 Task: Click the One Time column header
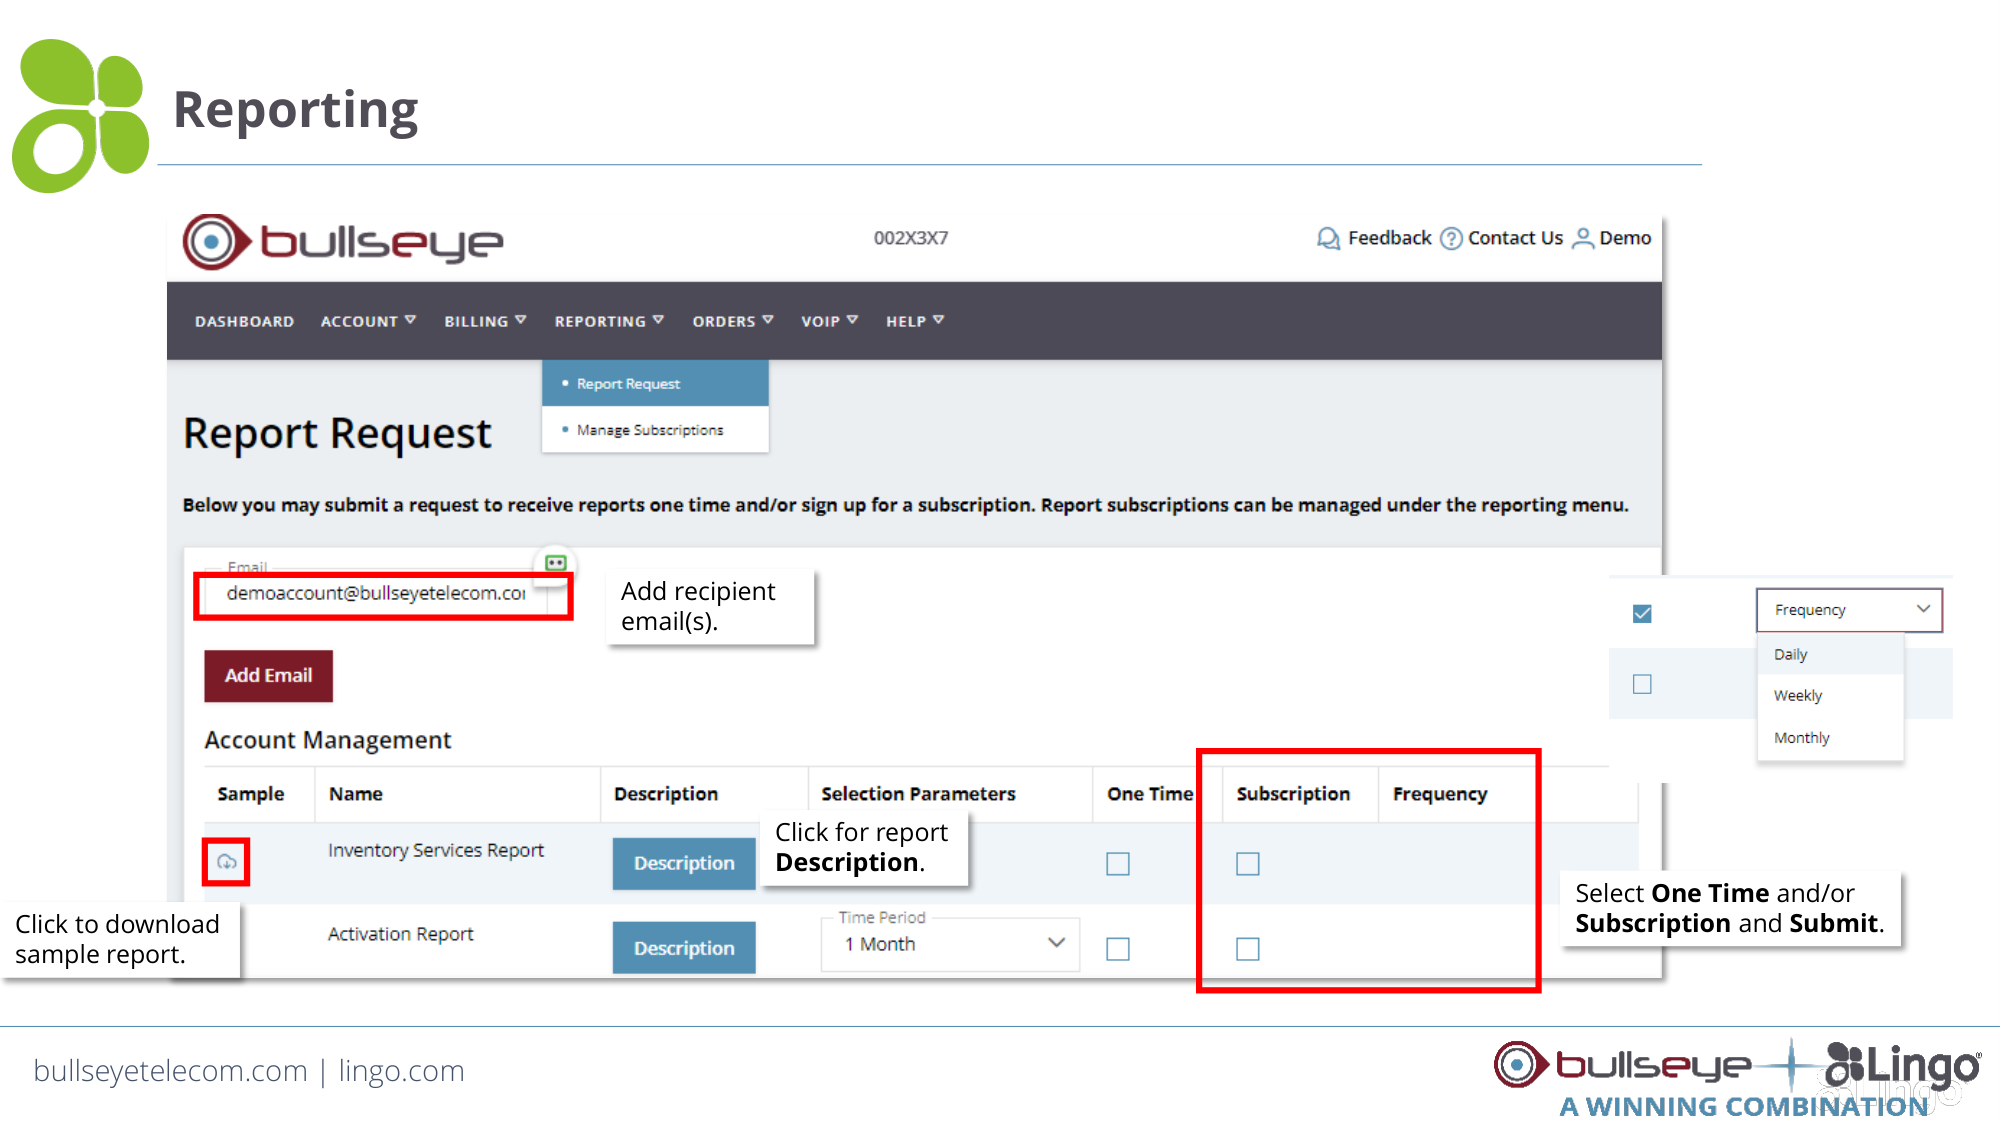coord(1150,794)
